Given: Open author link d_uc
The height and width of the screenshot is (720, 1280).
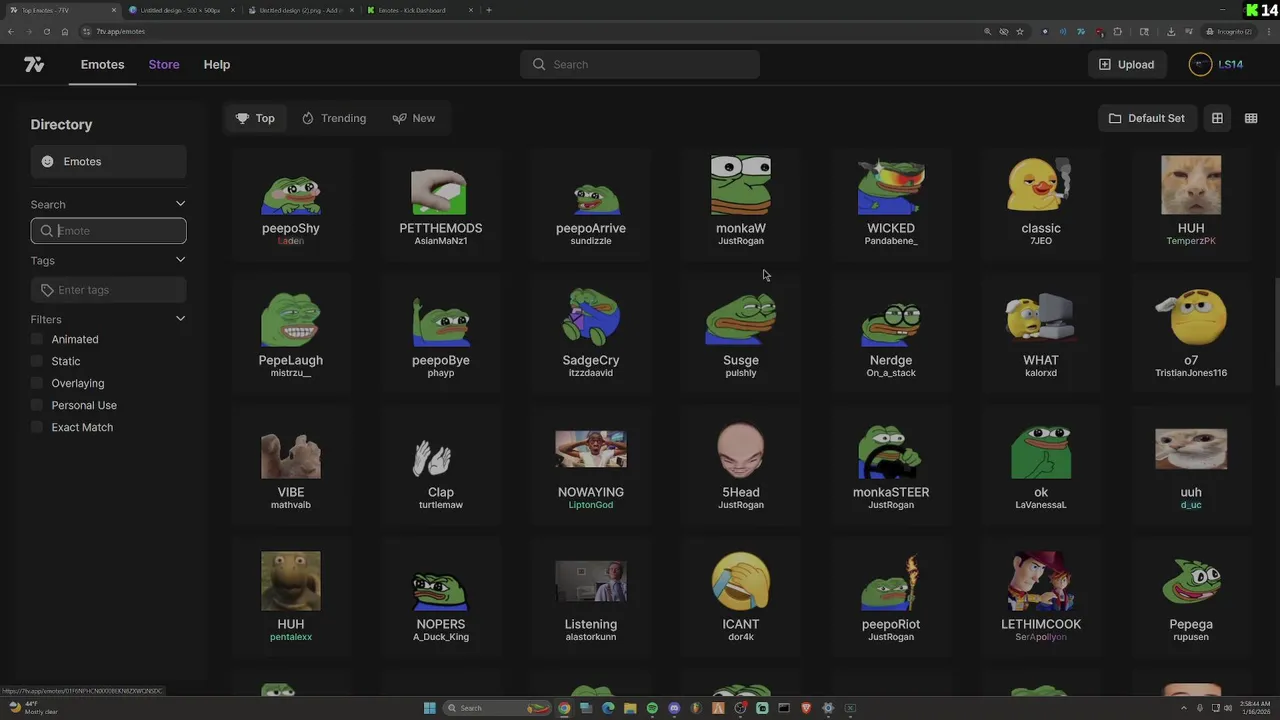Looking at the screenshot, I should point(1191,505).
